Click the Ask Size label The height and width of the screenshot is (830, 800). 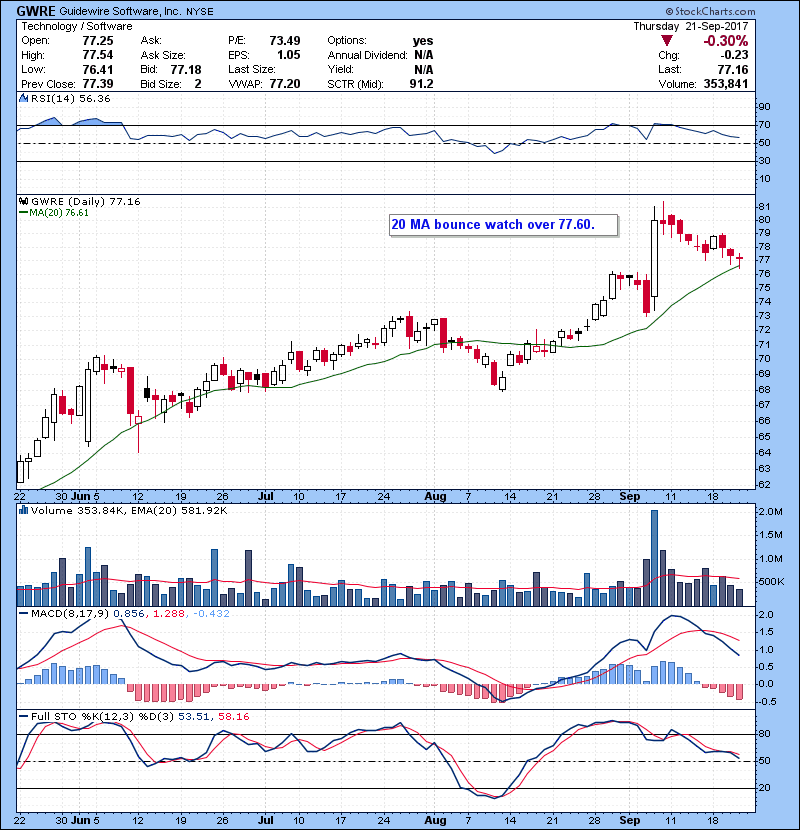163,55
